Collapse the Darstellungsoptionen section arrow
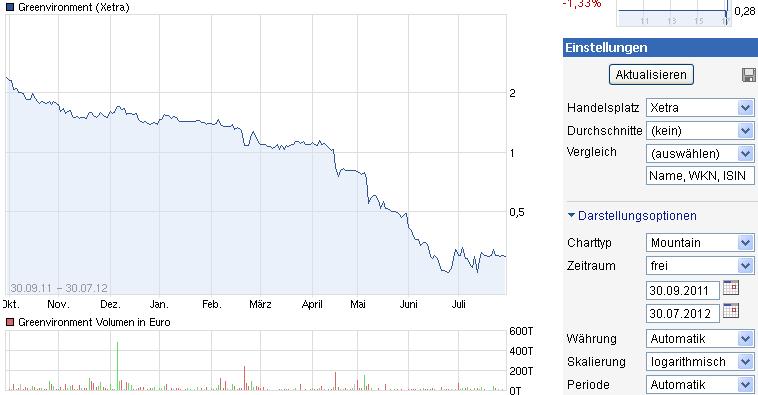The image size is (758, 395). (571, 215)
